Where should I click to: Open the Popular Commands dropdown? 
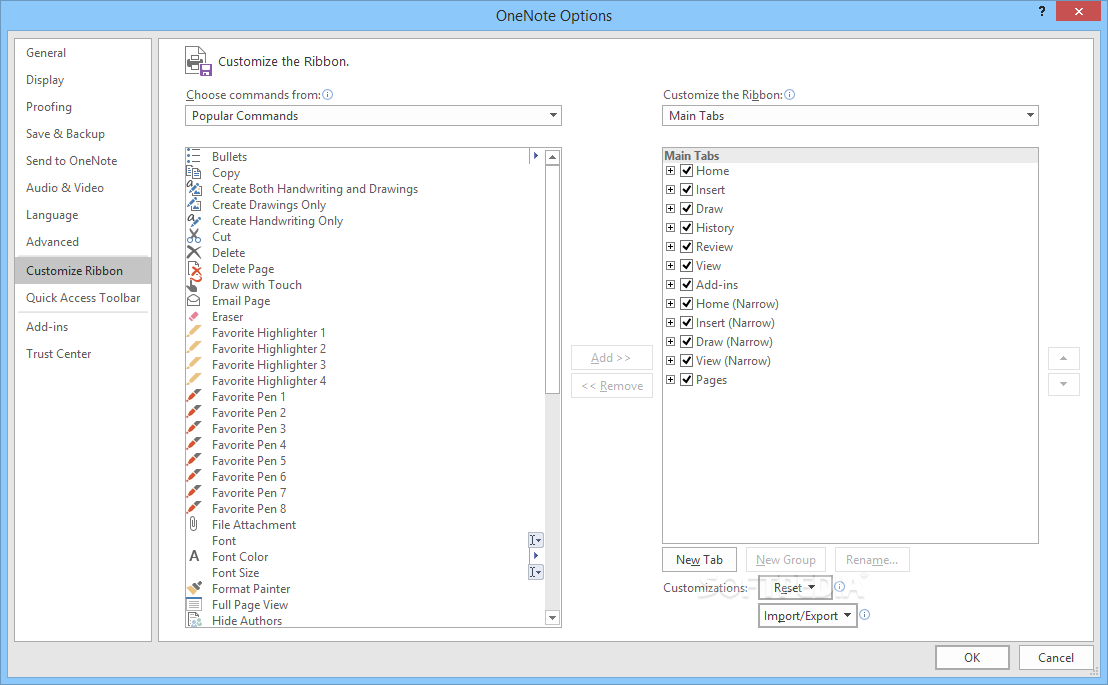(373, 116)
